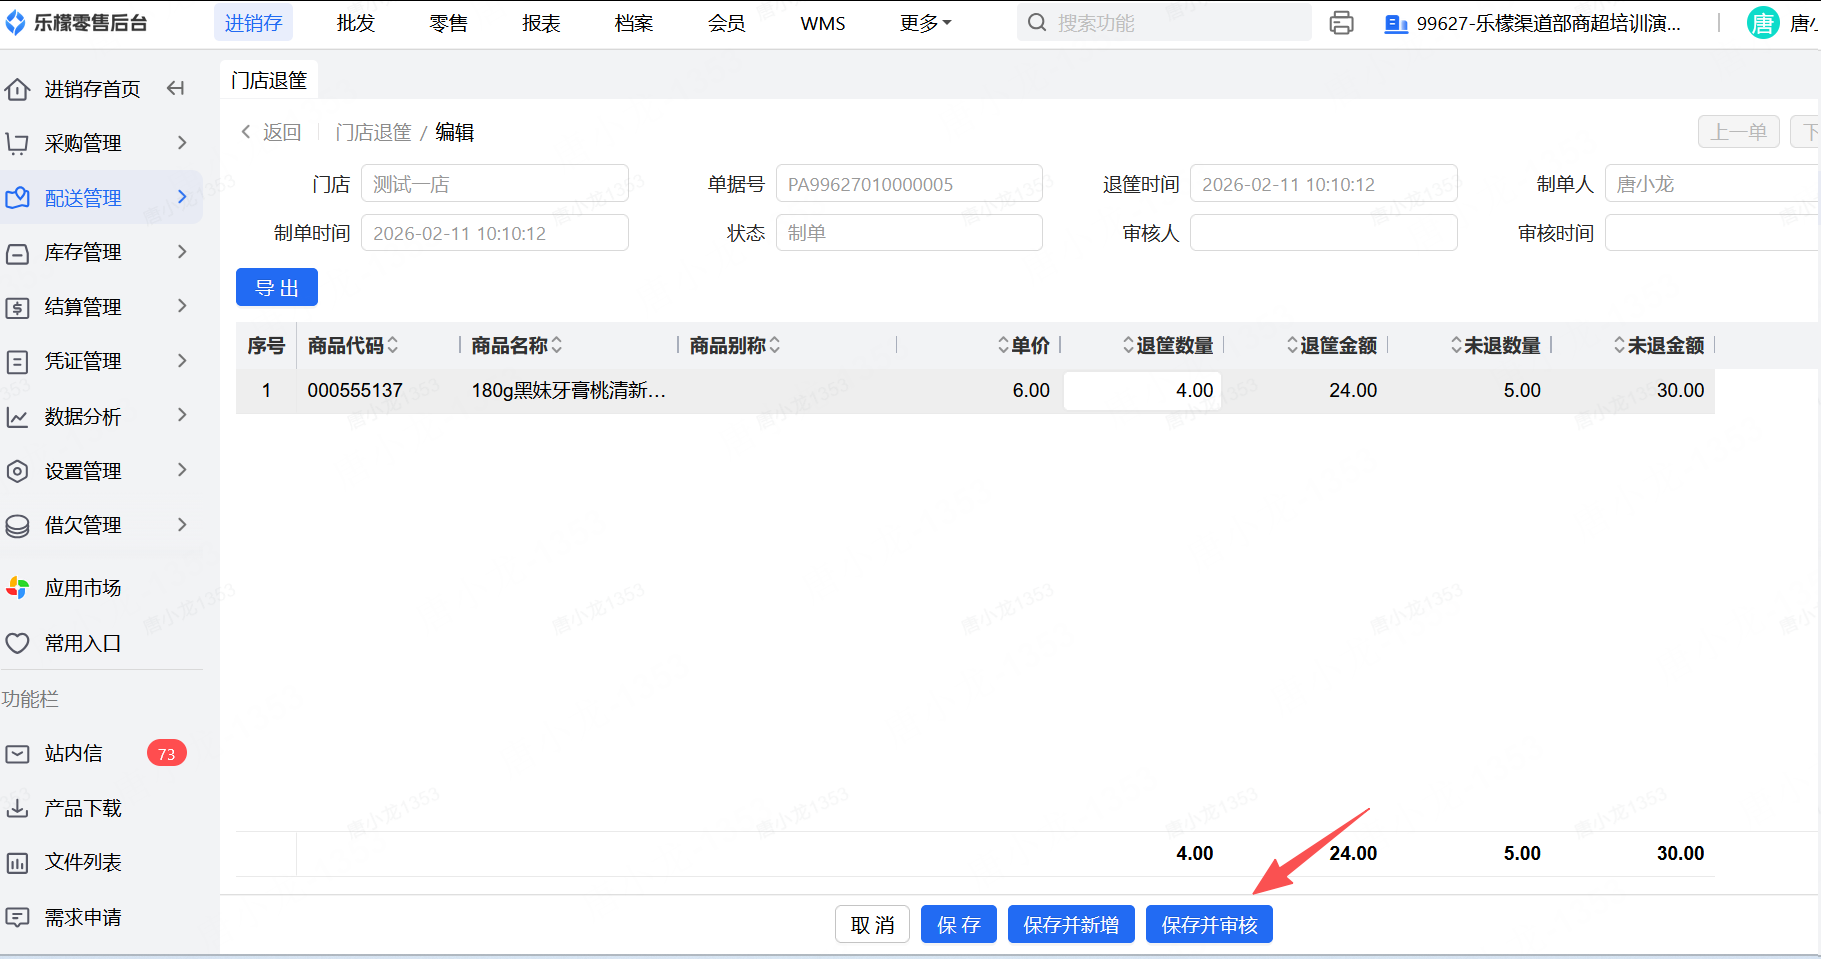1821x959 pixels.
Task: Click the 数据分析 chart icon
Action: coord(17,417)
